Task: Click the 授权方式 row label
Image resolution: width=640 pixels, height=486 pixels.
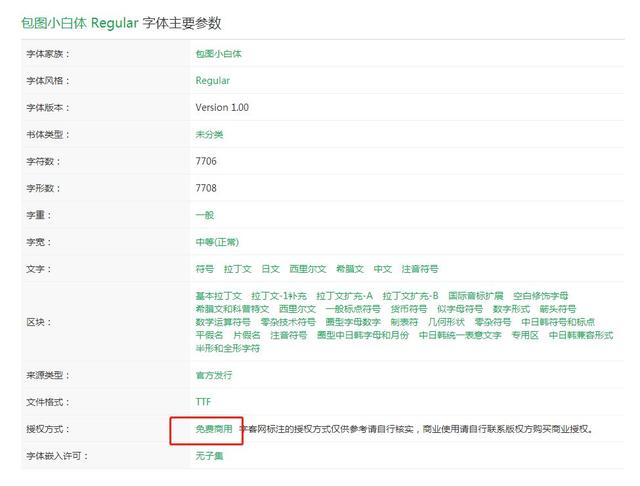Action: tap(48, 429)
